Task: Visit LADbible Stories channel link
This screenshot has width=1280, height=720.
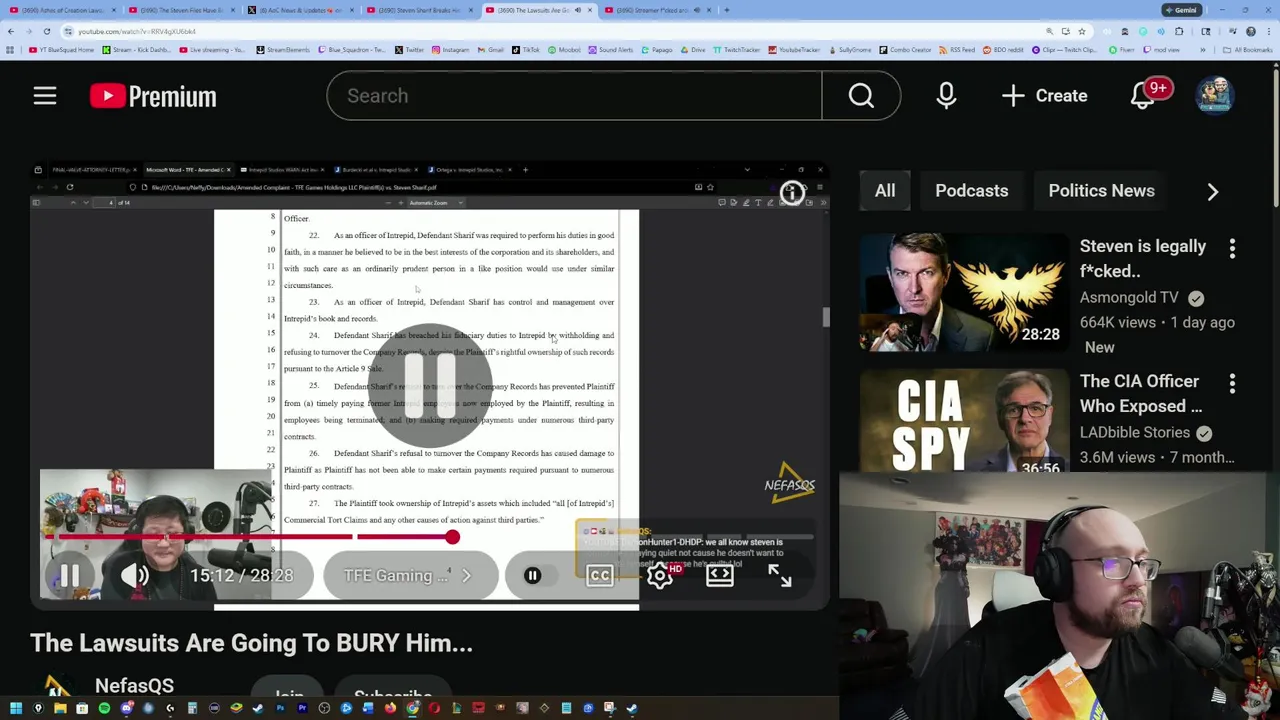Action: point(1135,432)
